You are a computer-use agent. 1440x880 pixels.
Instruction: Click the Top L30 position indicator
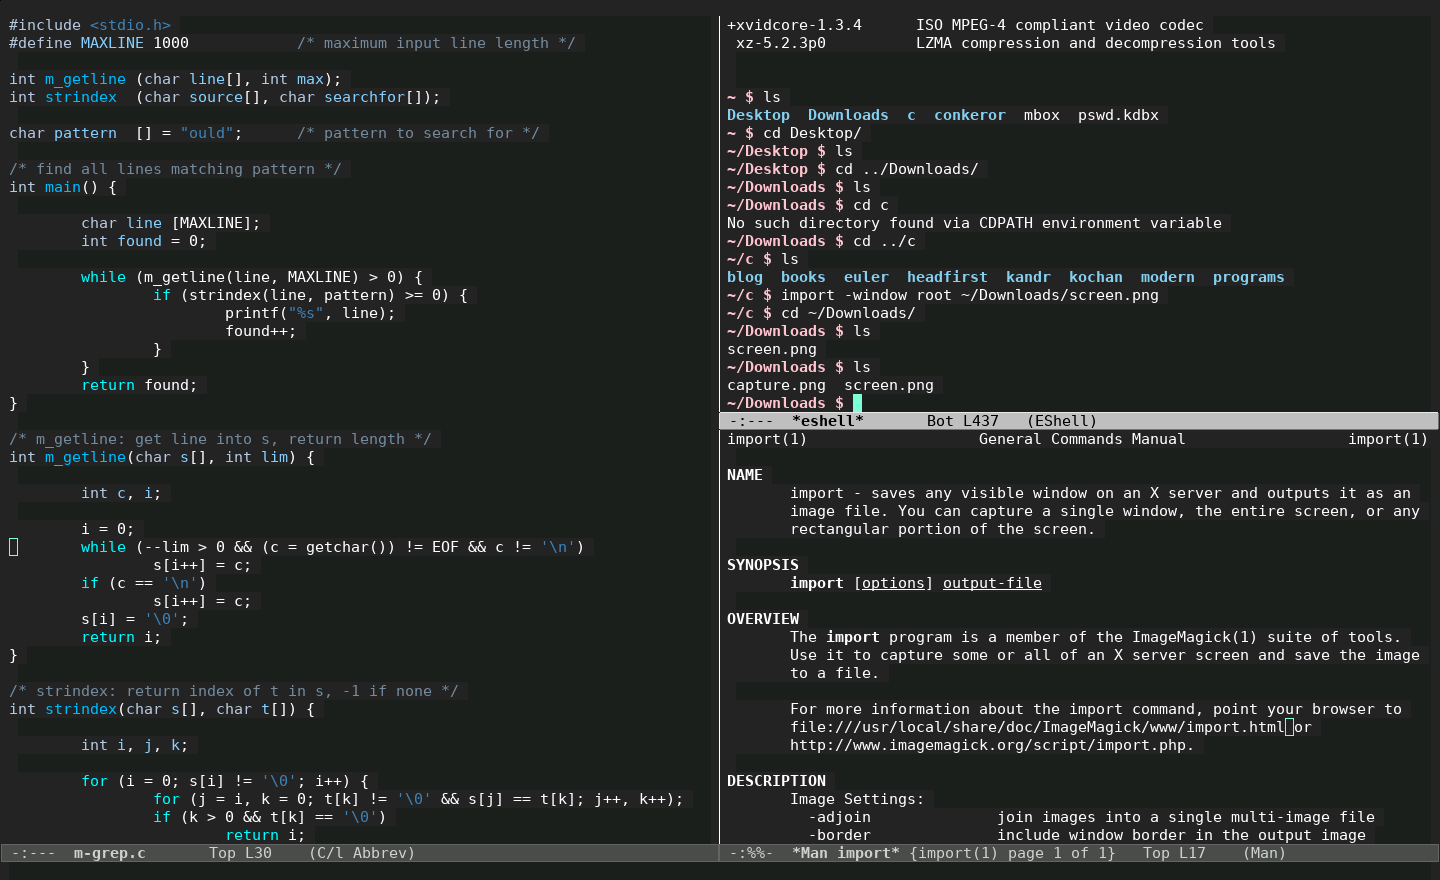[240, 853]
